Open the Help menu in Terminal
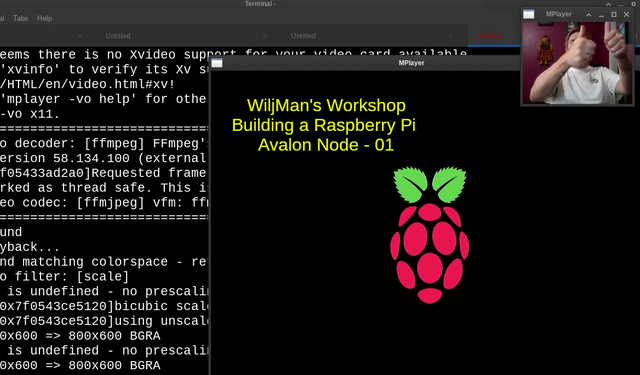Viewport: 640px width, 375px height. click(x=44, y=18)
